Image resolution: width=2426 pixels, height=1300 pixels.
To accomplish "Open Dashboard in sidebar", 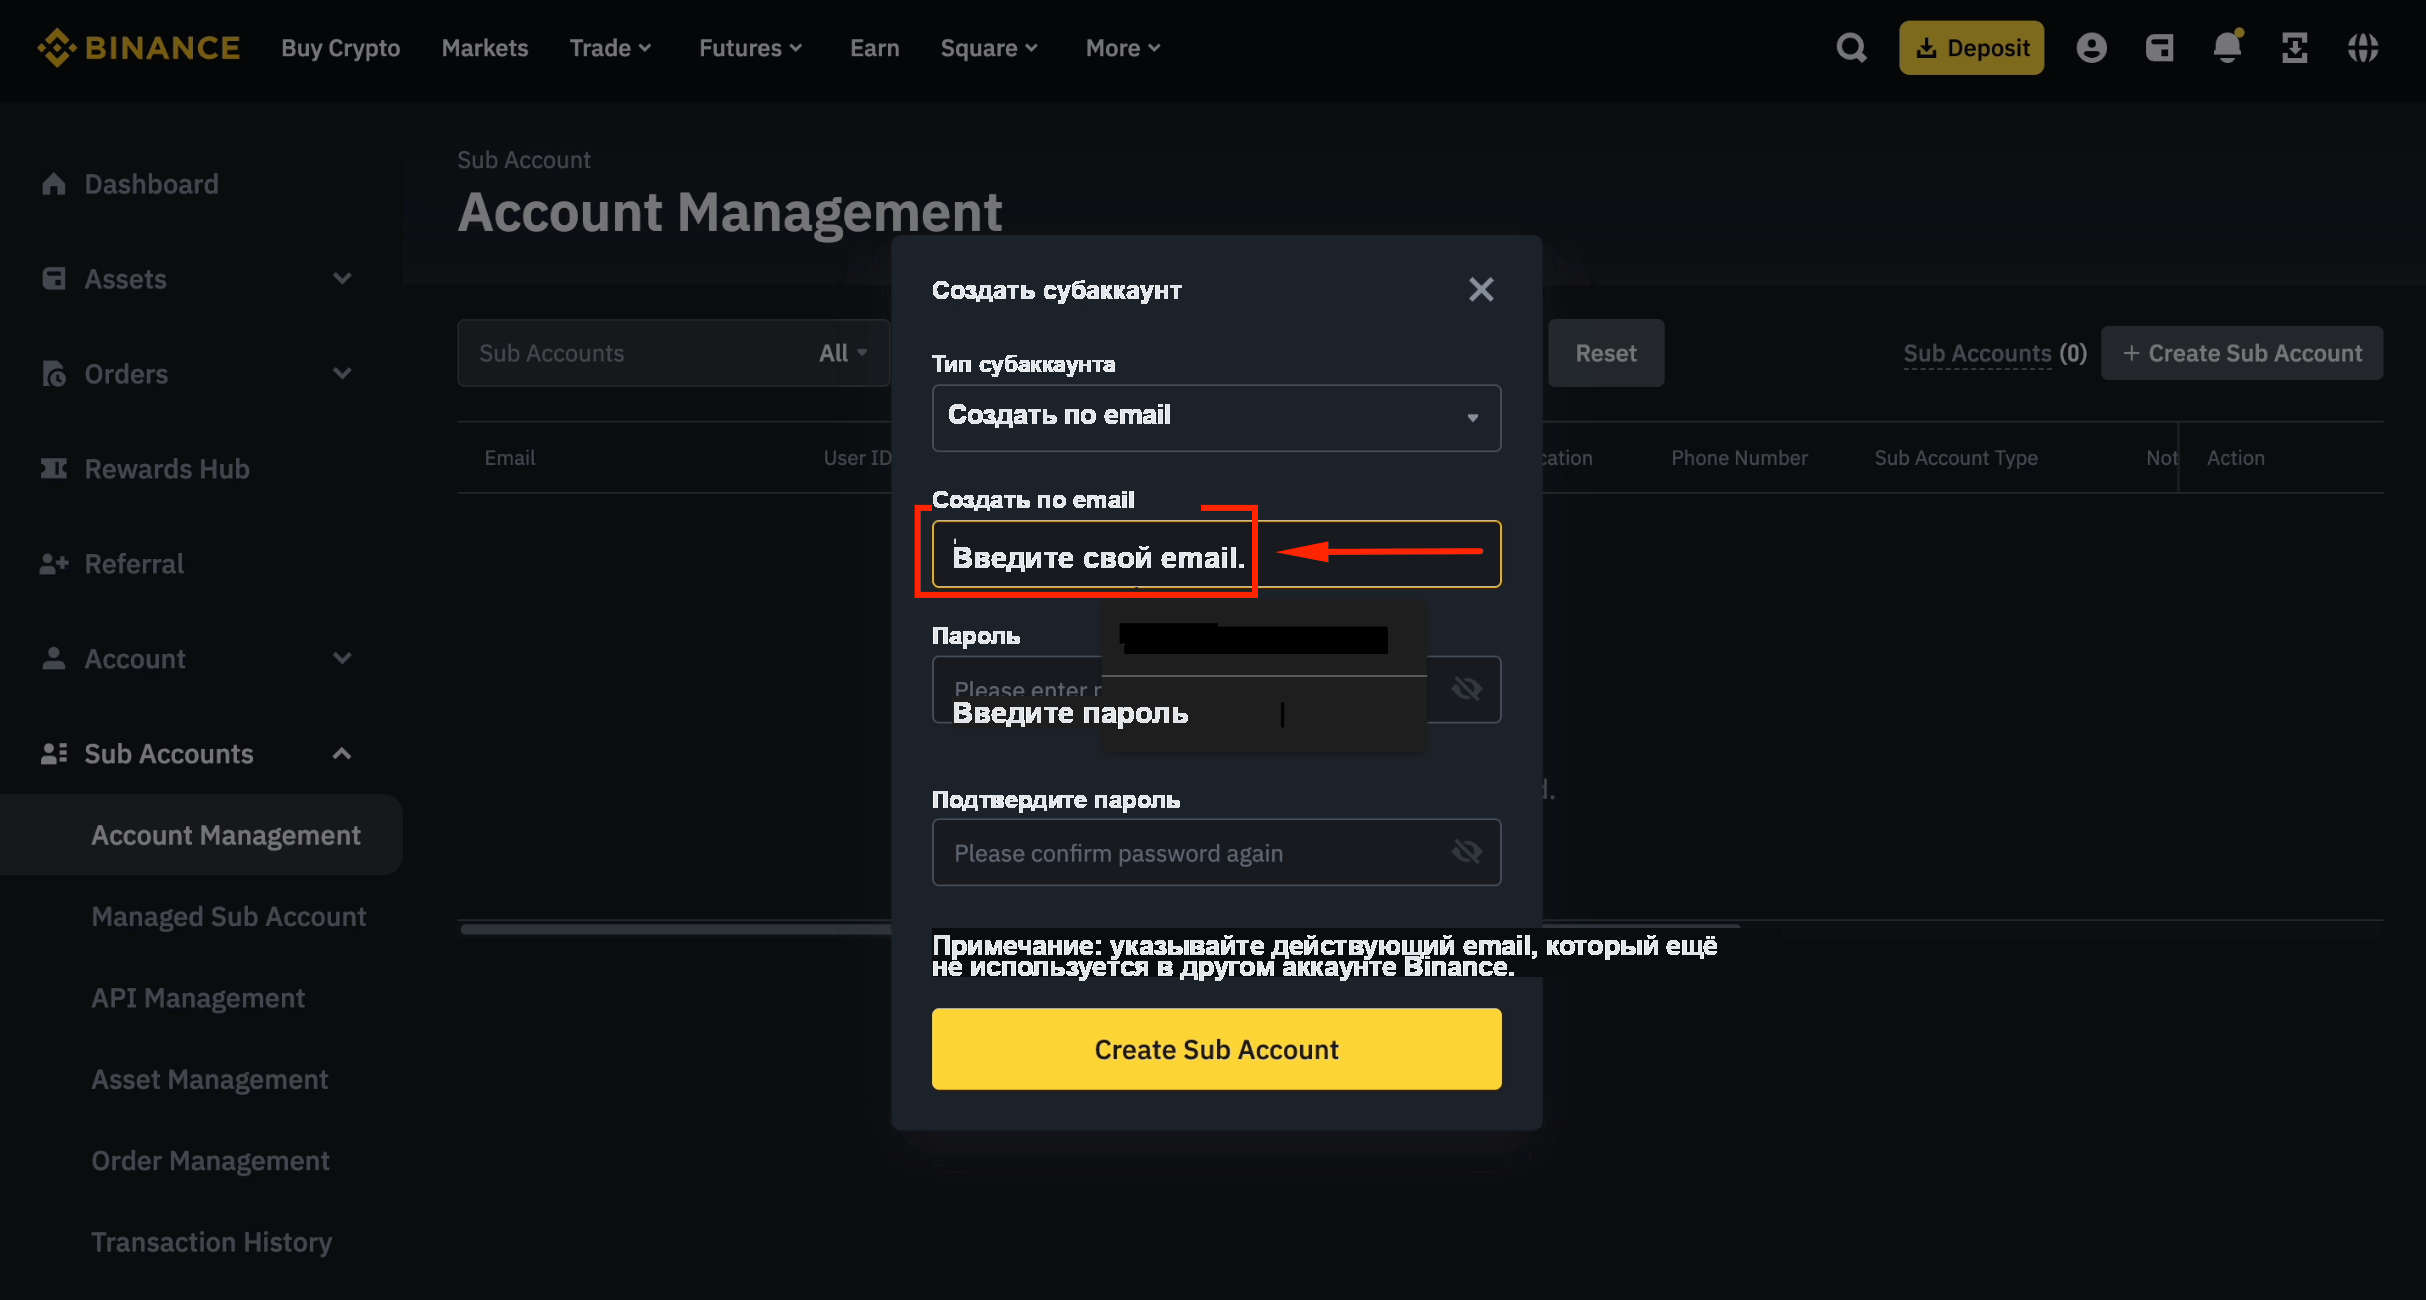I will [x=152, y=184].
